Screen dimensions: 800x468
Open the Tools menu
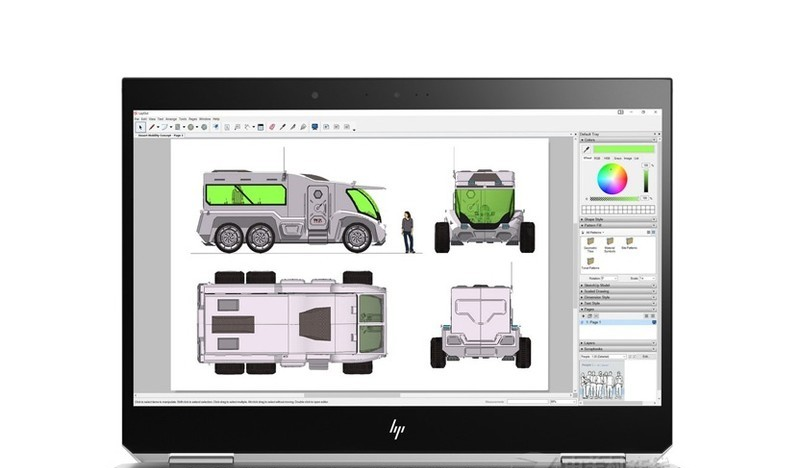(x=183, y=119)
